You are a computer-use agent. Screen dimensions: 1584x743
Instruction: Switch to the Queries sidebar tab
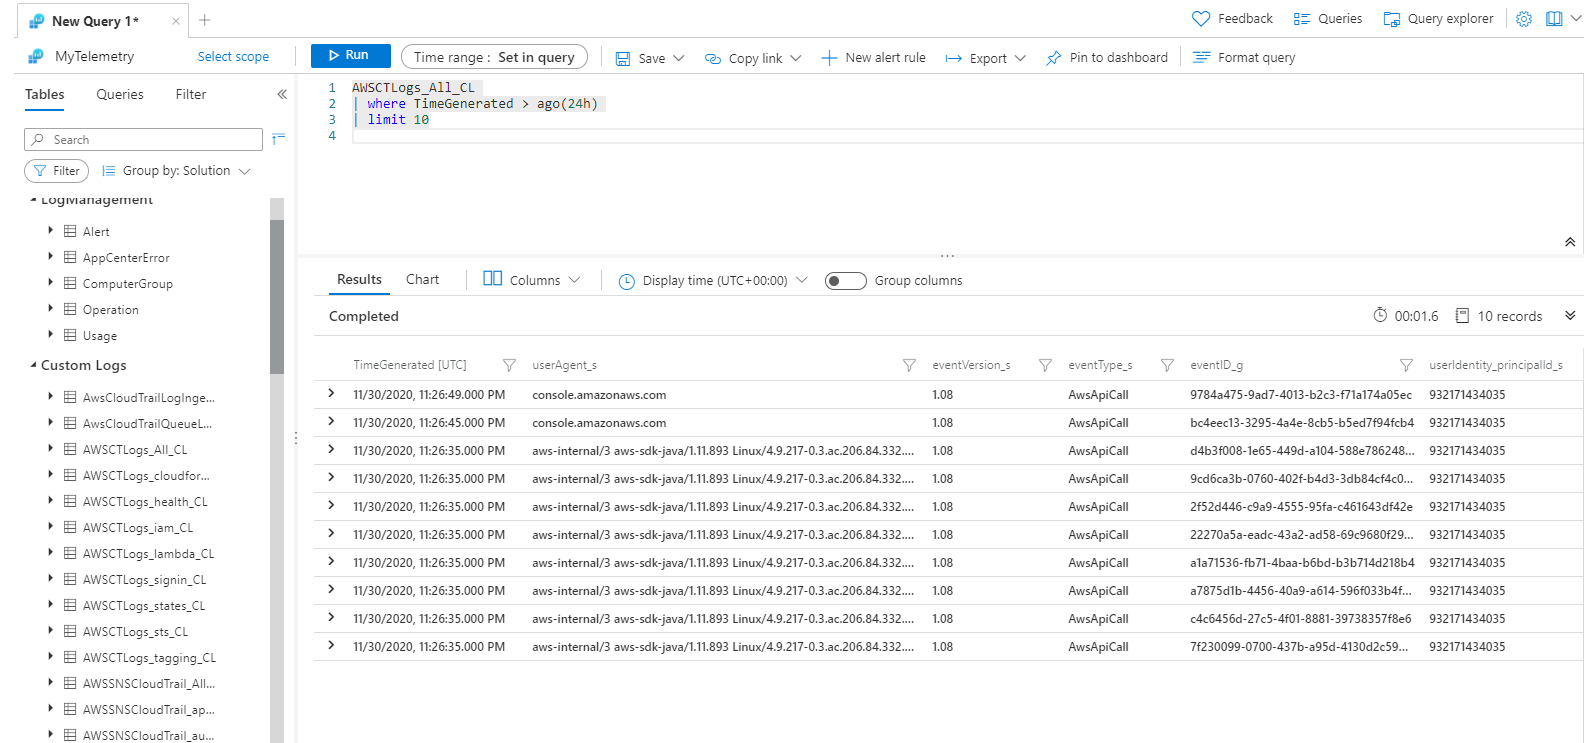pyautogui.click(x=120, y=94)
